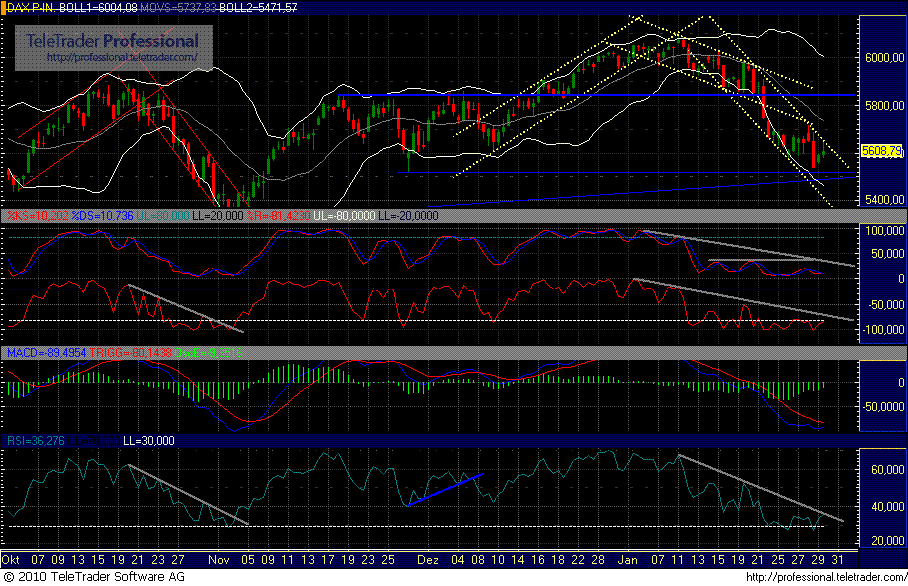Select the red %KS=10,202 stochastic label
This screenshot has width=908, height=586.
tap(38, 215)
